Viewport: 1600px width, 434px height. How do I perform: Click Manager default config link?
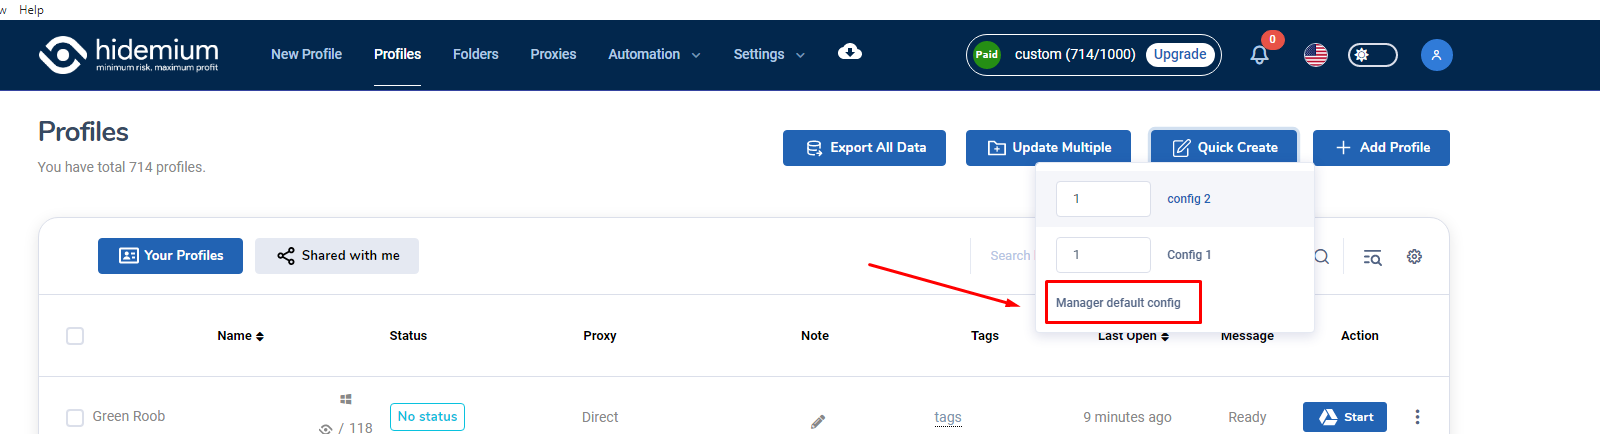point(1118,303)
